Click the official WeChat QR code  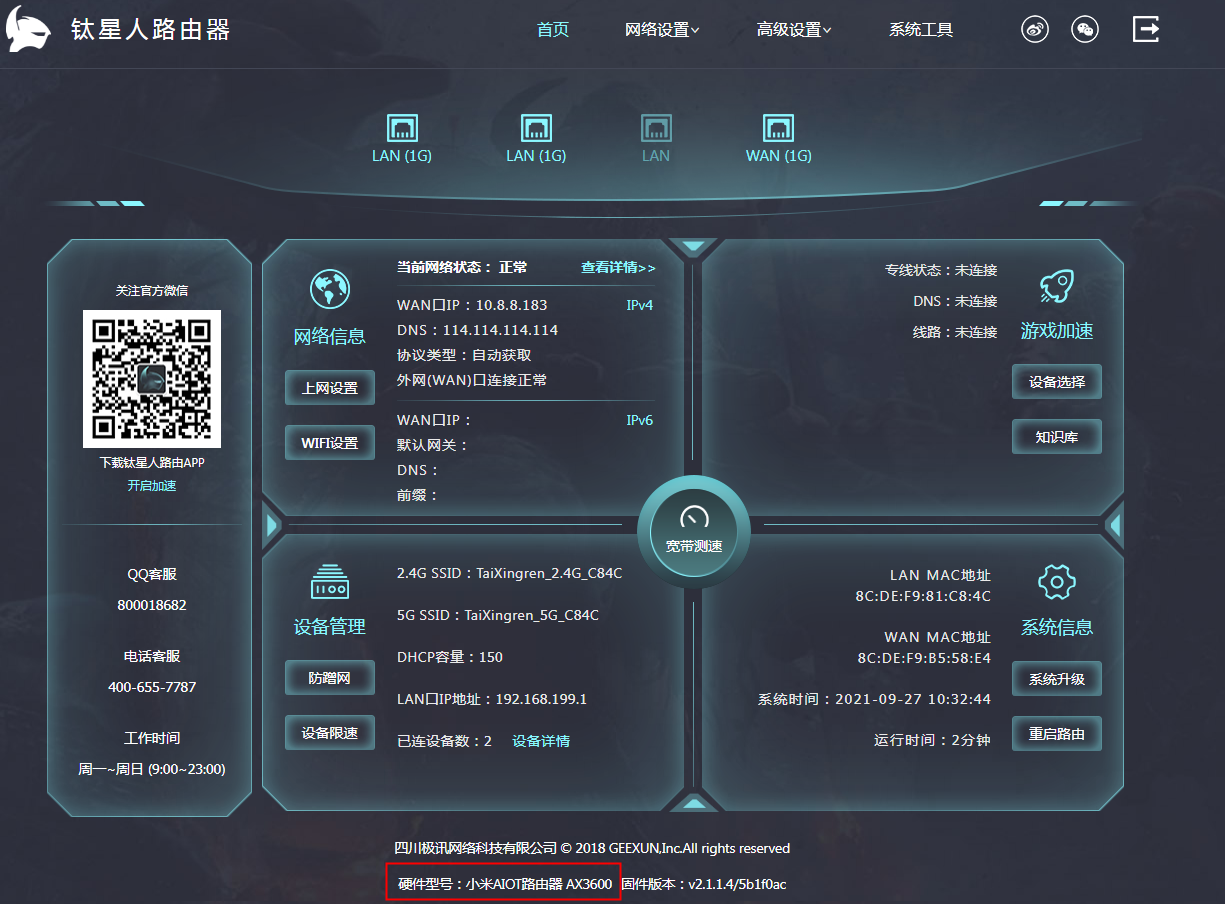click(151, 380)
